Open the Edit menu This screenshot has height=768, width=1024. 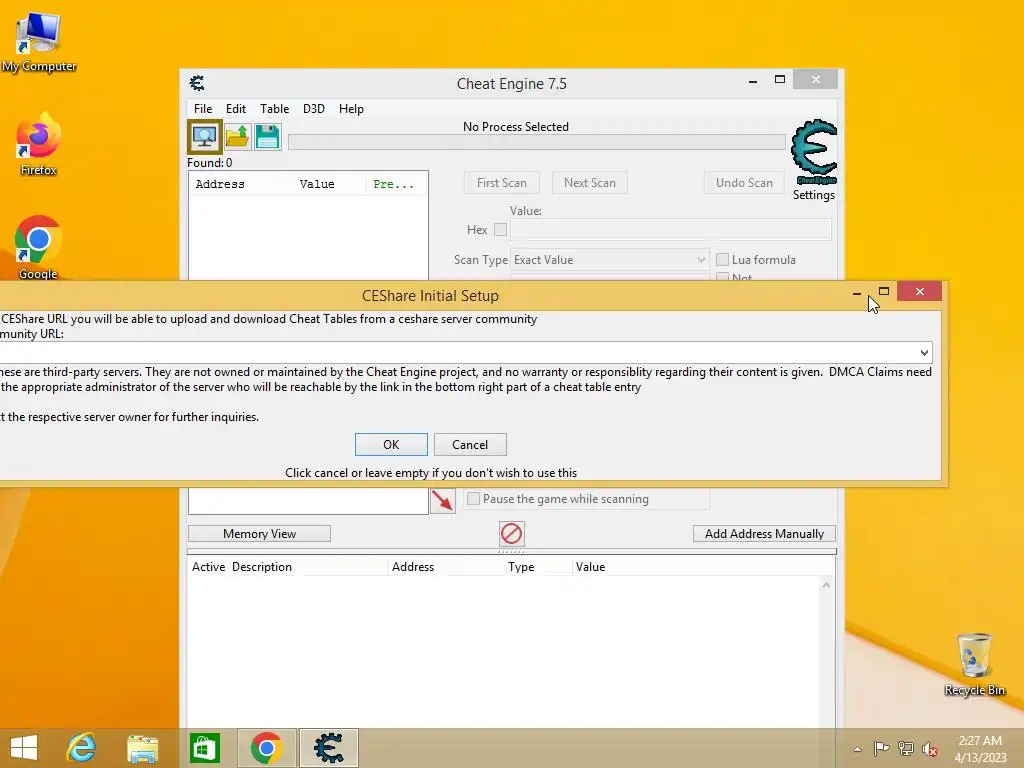coord(236,108)
